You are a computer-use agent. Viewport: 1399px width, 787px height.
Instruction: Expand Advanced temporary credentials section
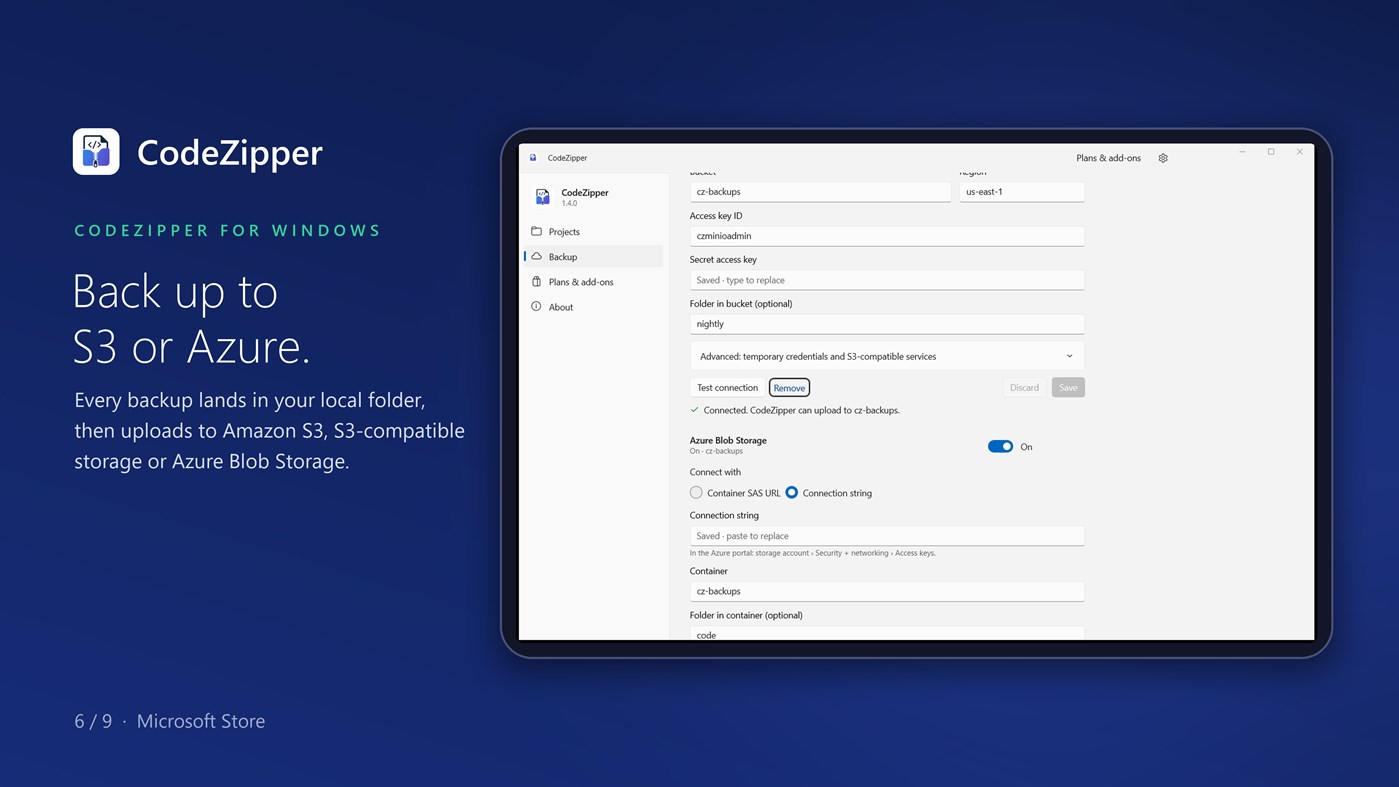tap(887, 356)
